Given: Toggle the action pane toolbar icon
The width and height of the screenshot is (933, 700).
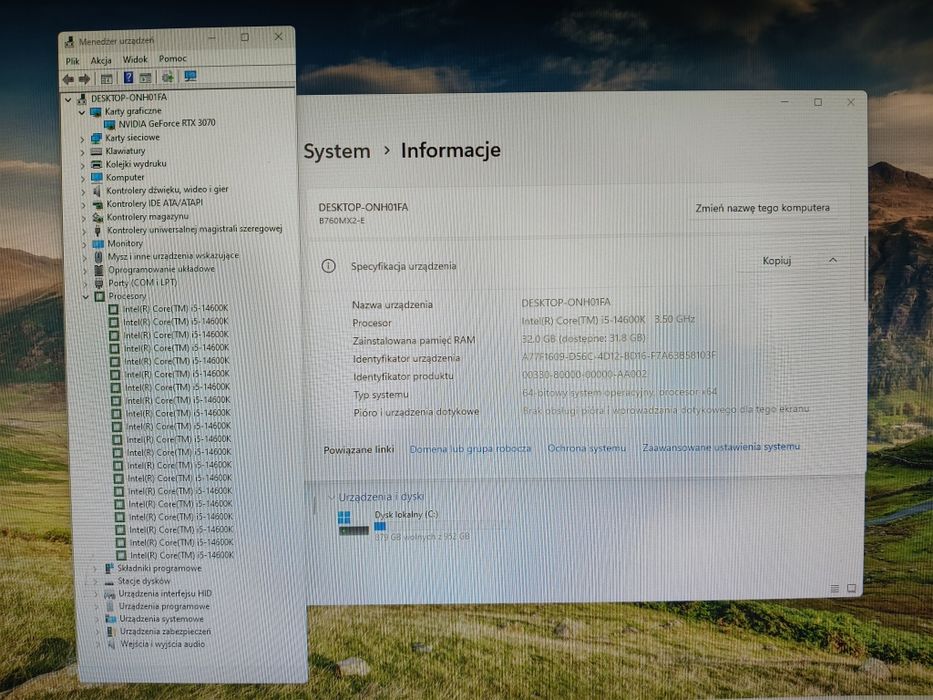Looking at the screenshot, I should pyautogui.click(x=145, y=77).
